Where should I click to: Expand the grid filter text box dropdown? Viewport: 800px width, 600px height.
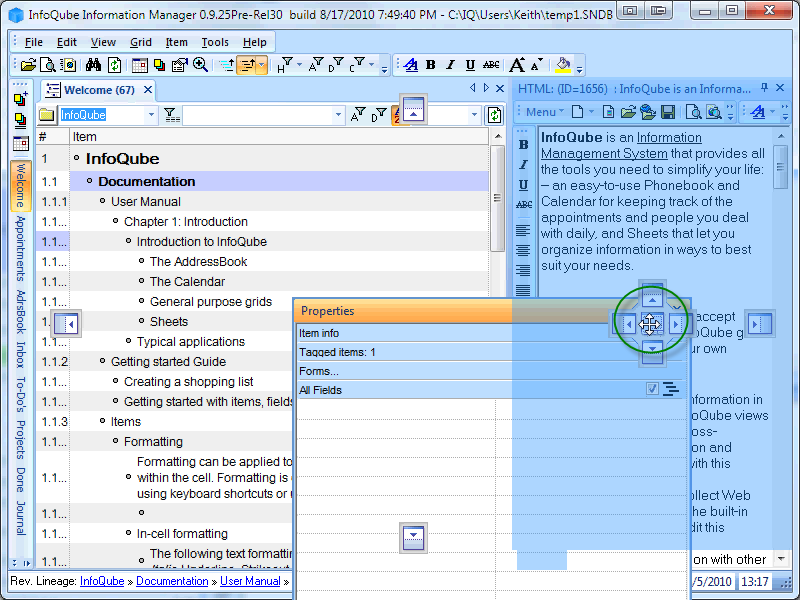click(x=338, y=115)
